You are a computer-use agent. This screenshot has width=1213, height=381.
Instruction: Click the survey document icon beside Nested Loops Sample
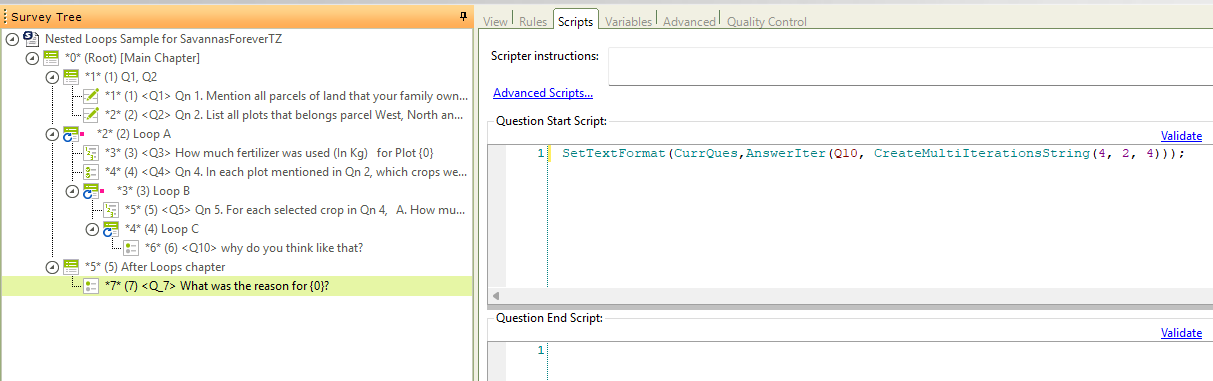32,38
